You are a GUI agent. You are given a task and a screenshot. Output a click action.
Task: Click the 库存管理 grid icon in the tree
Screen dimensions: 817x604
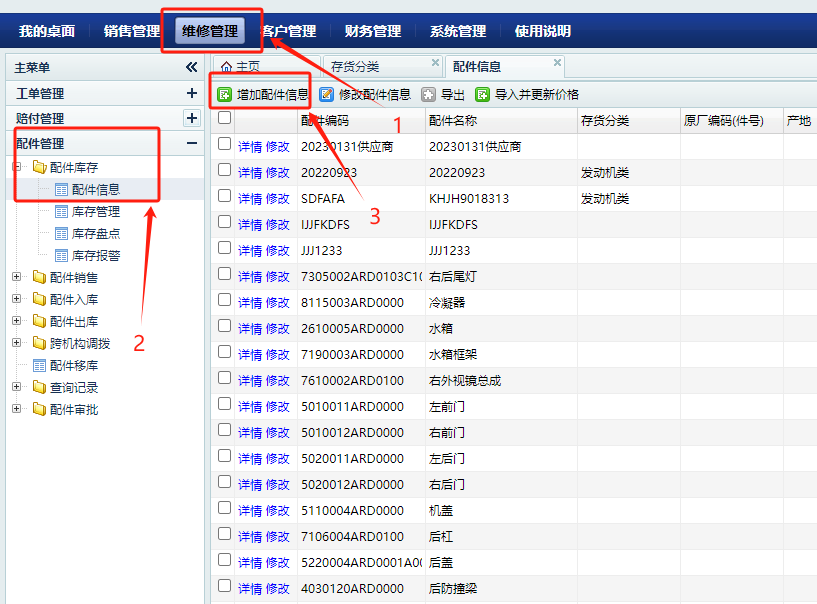pos(61,212)
